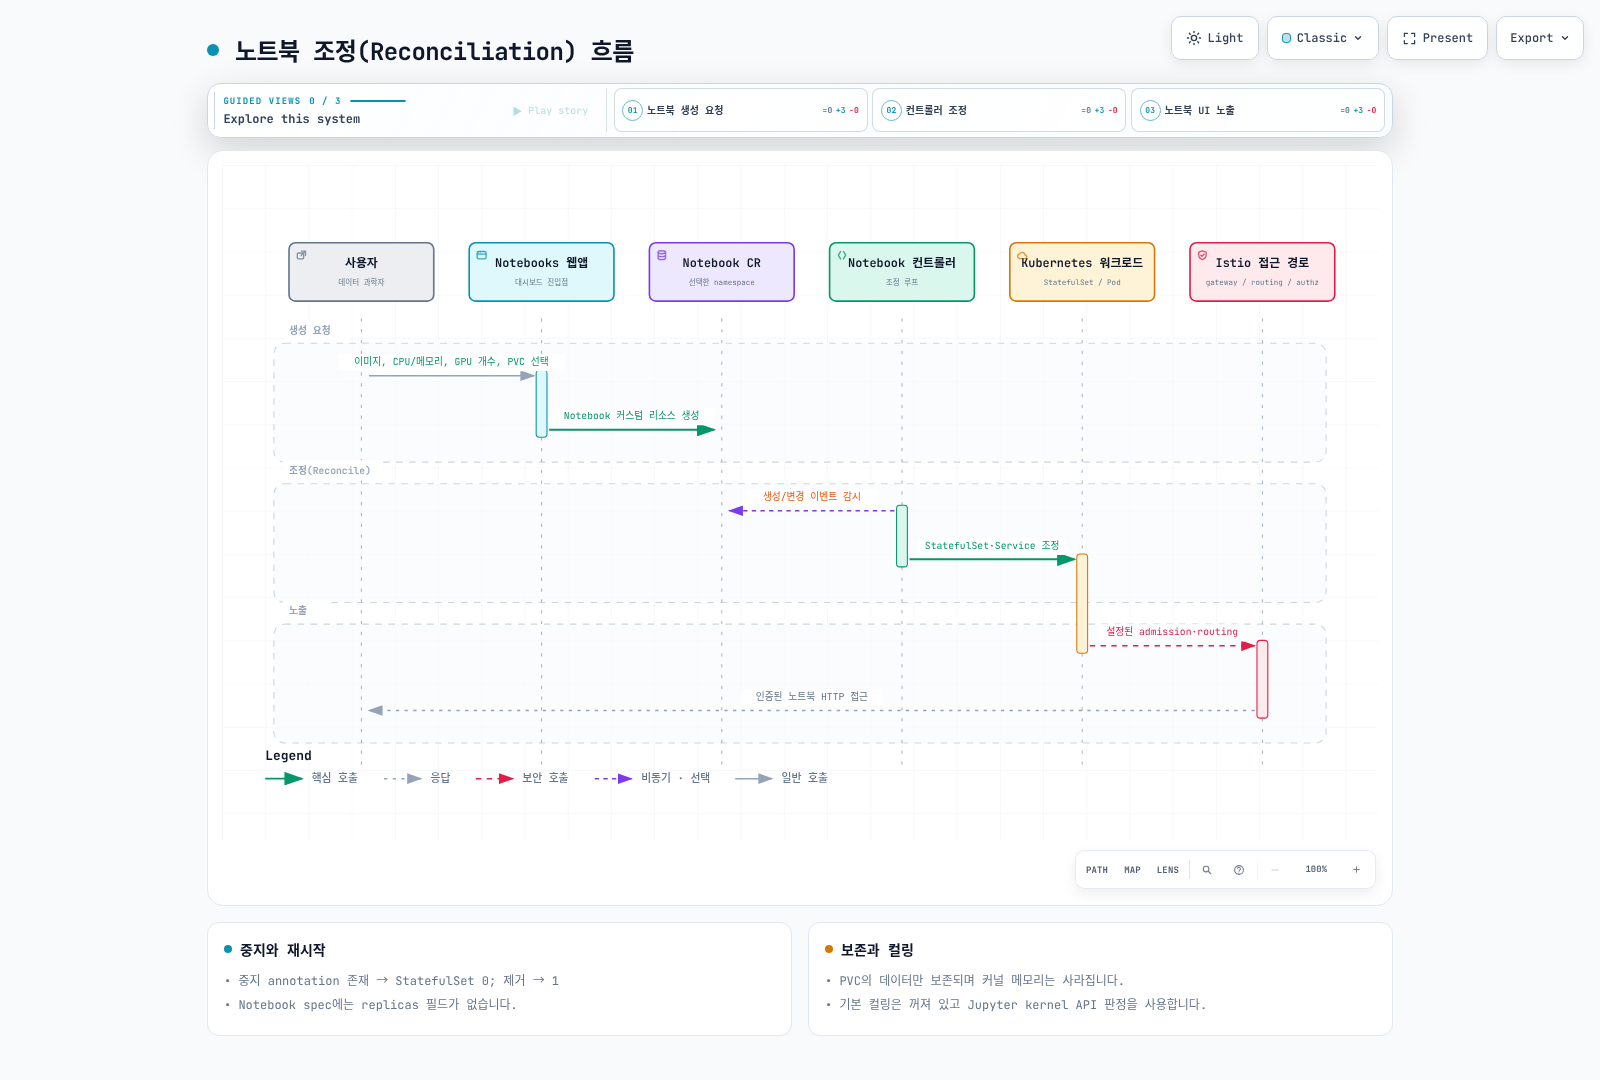Select the Istio 접근 경로 node
1600x1080 pixels.
(1262, 272)
